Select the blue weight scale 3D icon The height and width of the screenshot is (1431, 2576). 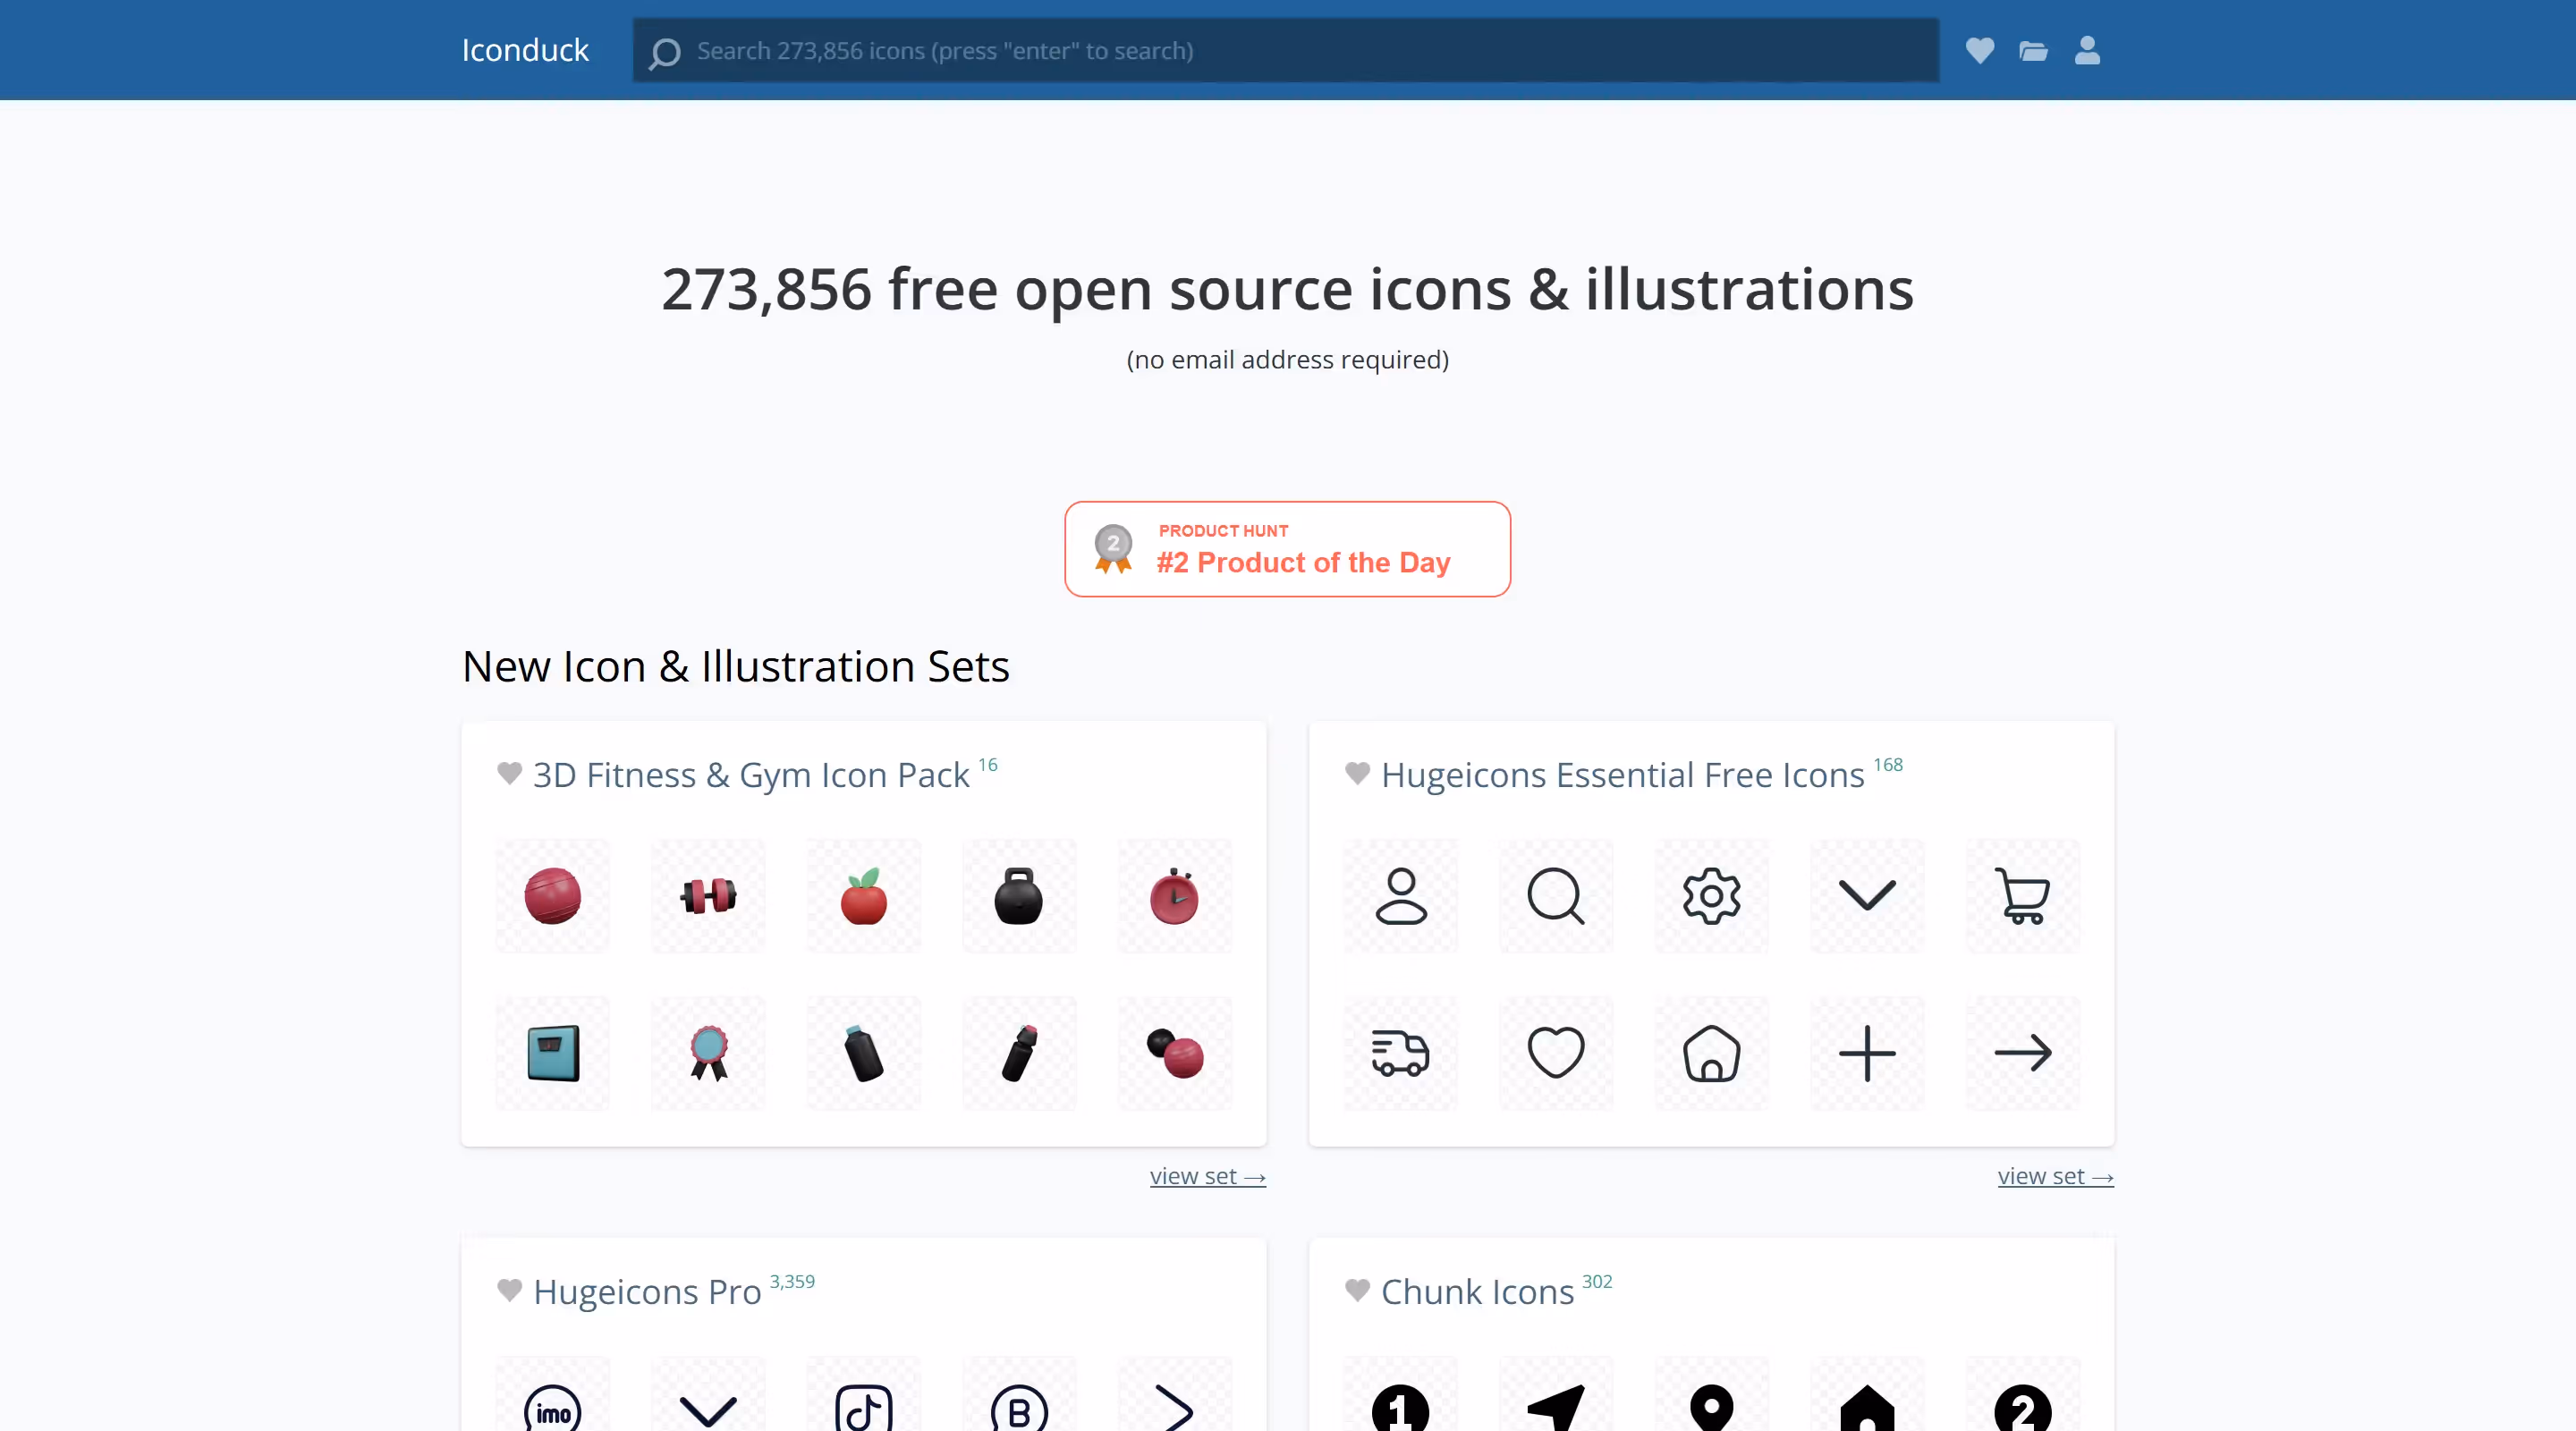pos(553,1052)
